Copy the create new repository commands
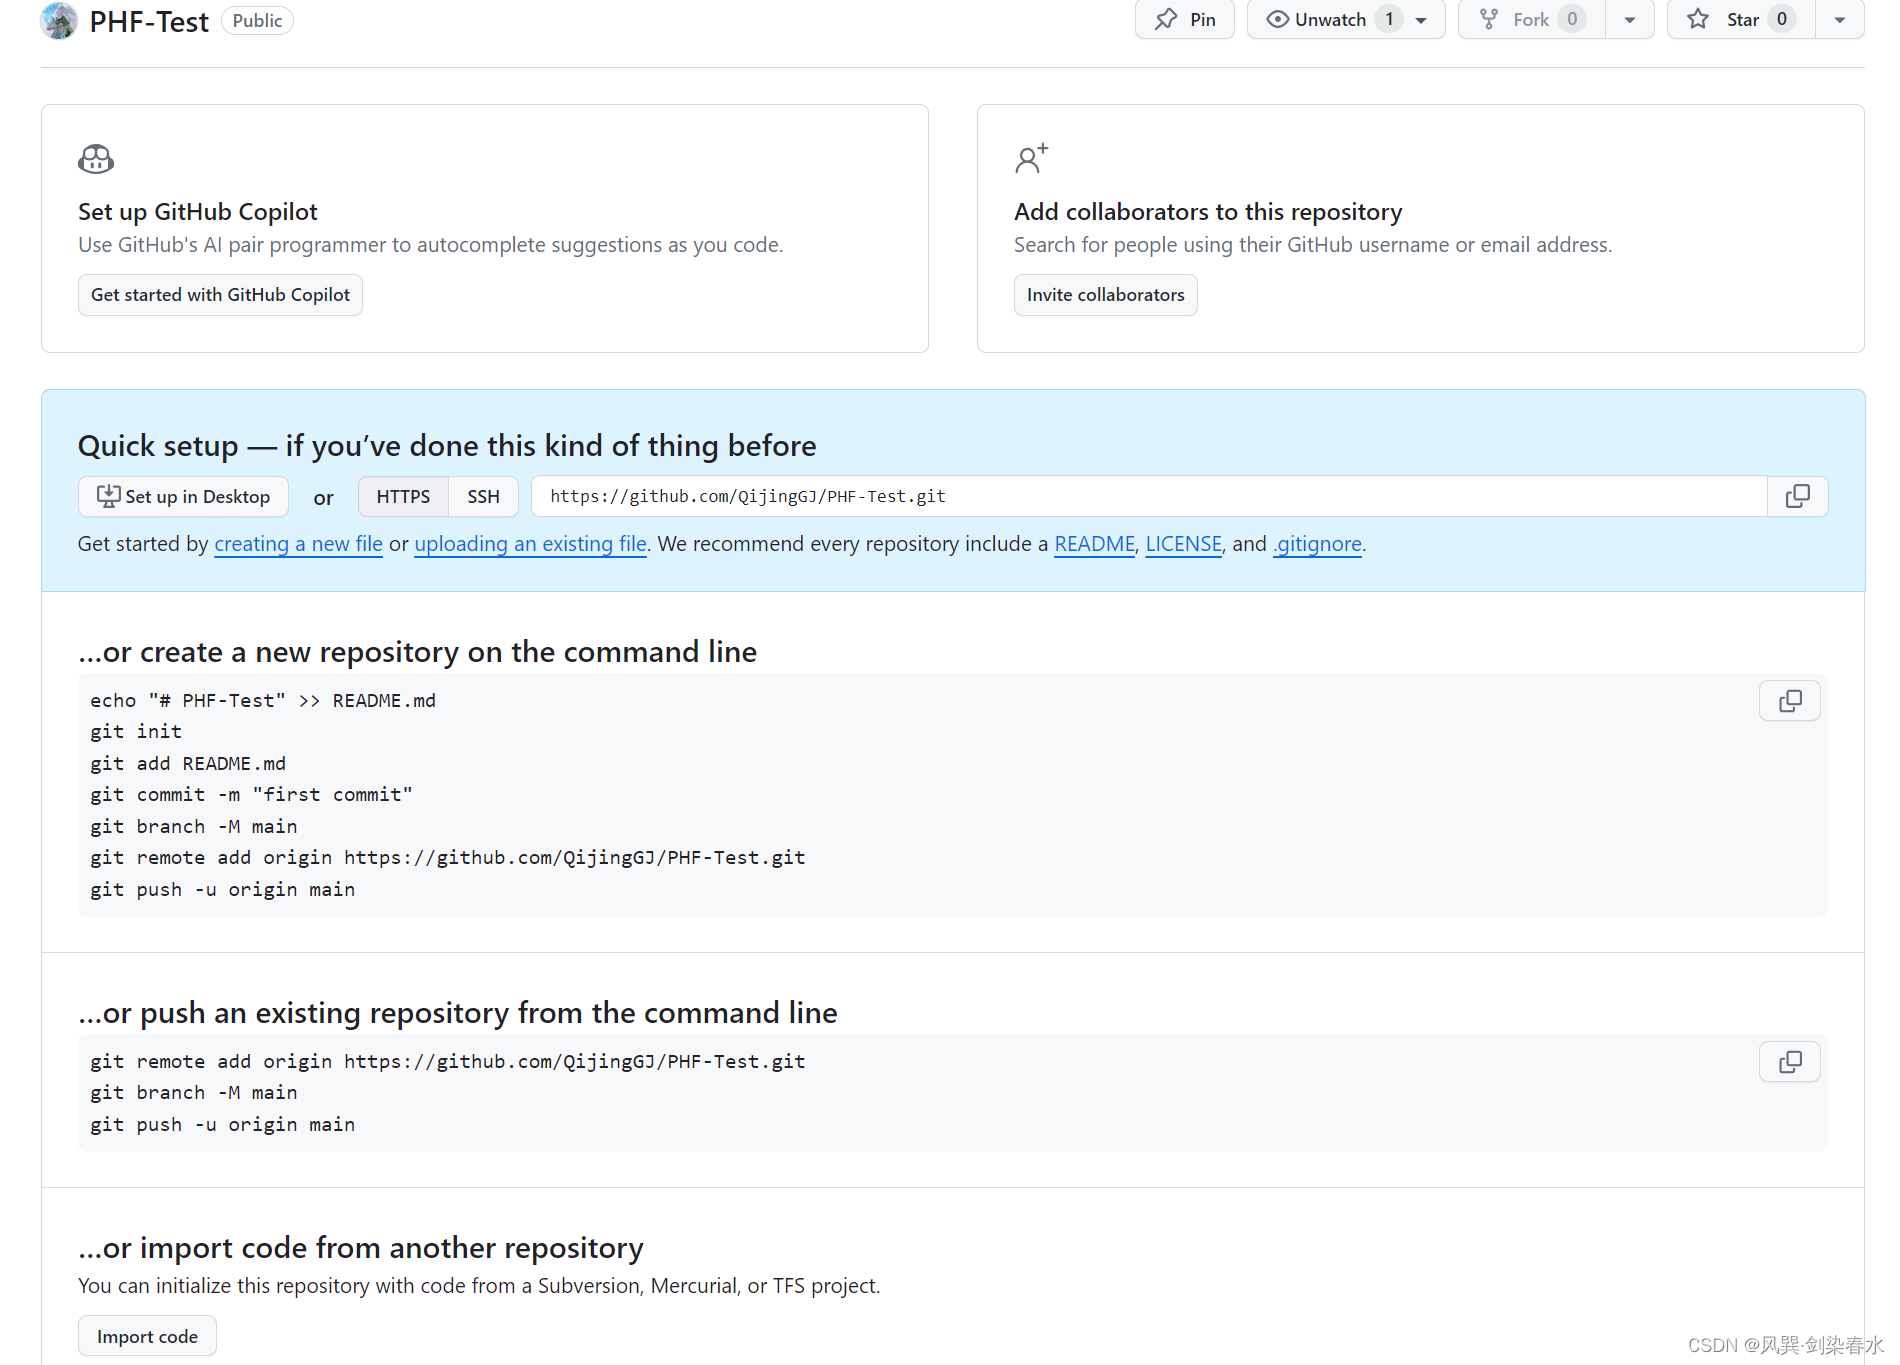The image size is (1900, 1365). [x=1790, y=701]
